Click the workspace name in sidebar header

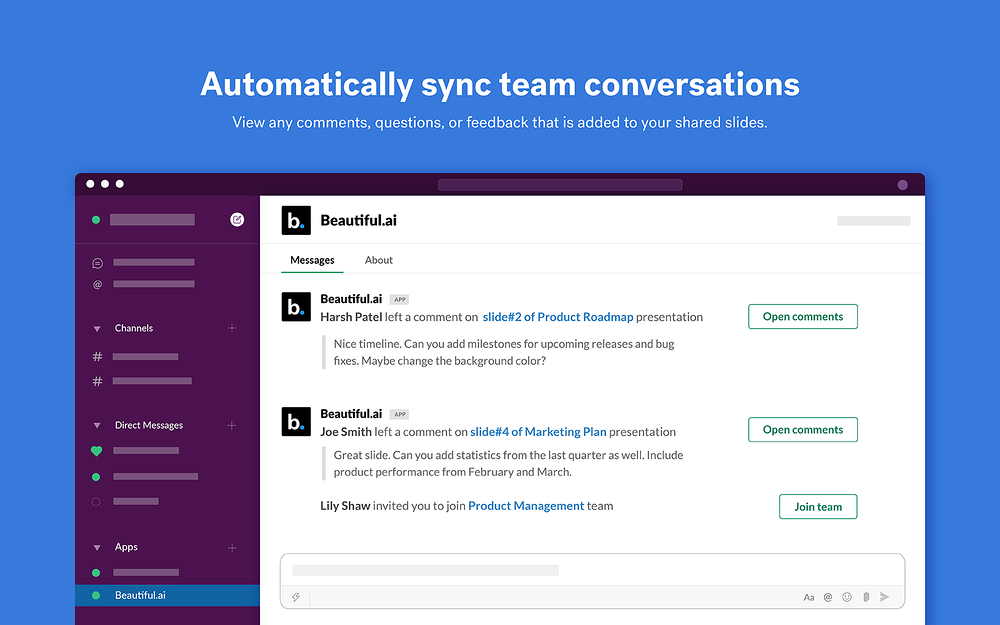coord(152,220)
